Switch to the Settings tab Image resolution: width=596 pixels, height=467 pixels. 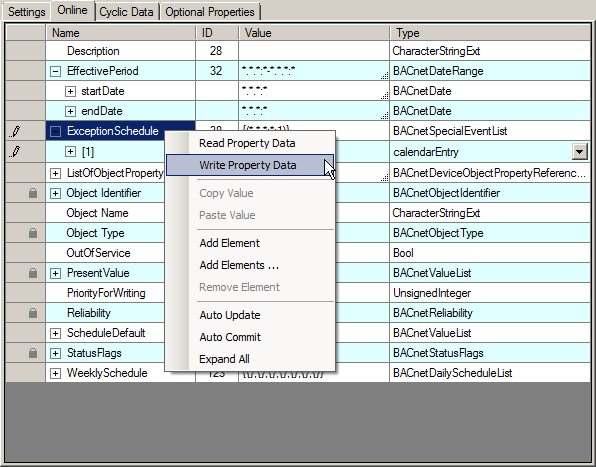click(27, 12)
